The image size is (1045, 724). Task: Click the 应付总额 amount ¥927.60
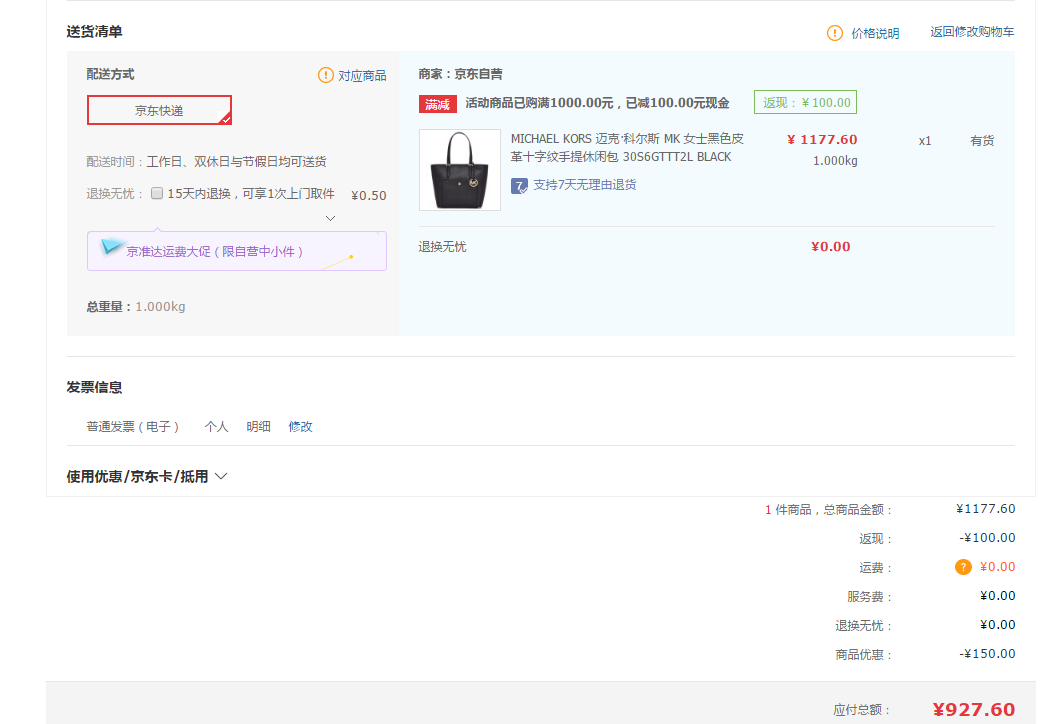tap(974, 709)
